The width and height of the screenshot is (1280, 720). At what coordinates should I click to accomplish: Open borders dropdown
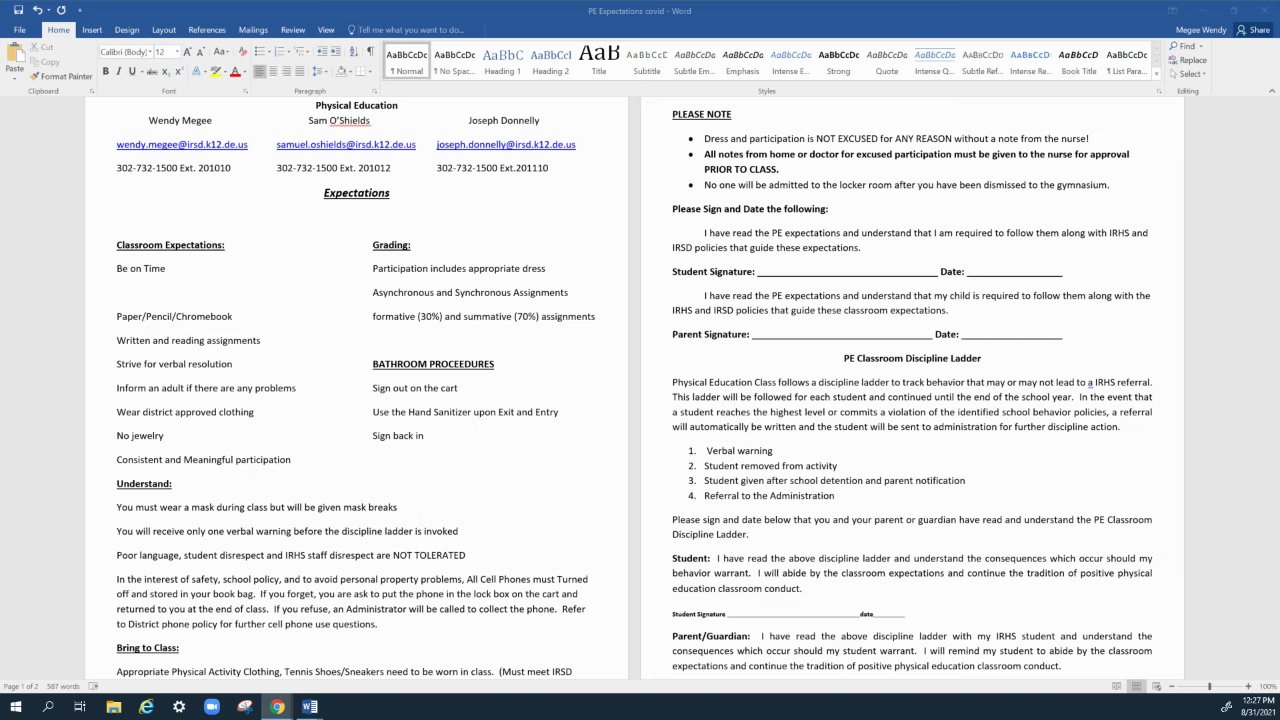click(371, 71)
